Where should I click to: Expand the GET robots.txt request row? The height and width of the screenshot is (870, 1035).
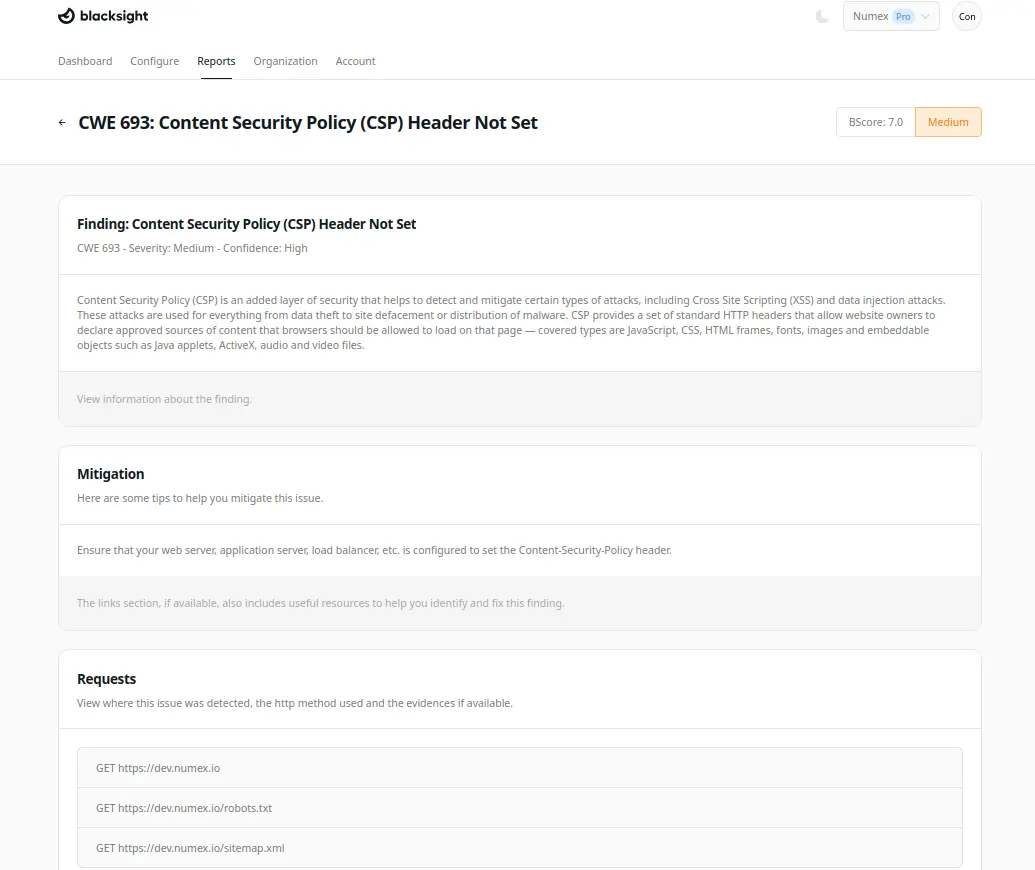519,808
